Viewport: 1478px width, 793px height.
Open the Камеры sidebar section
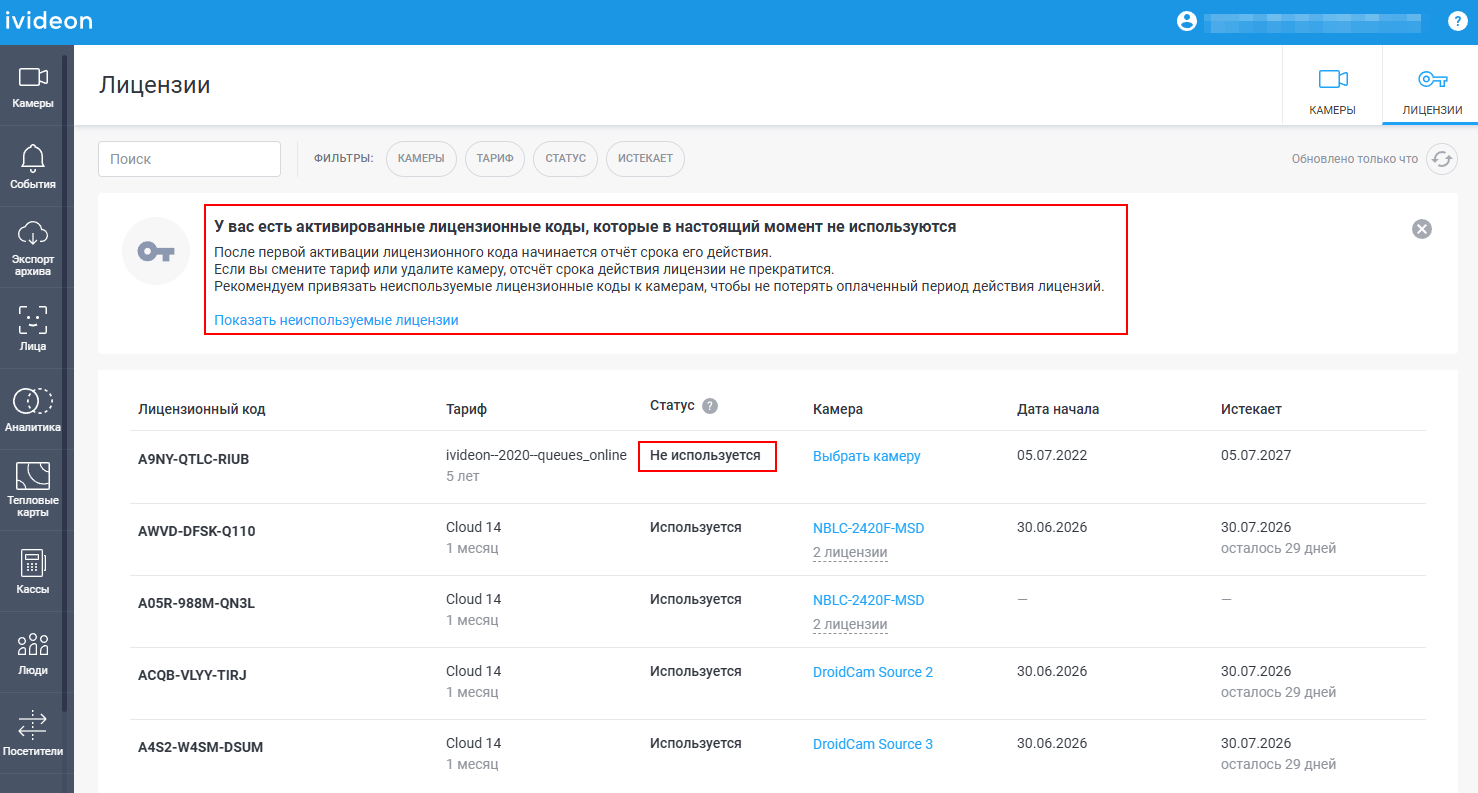tap(33, 86)
